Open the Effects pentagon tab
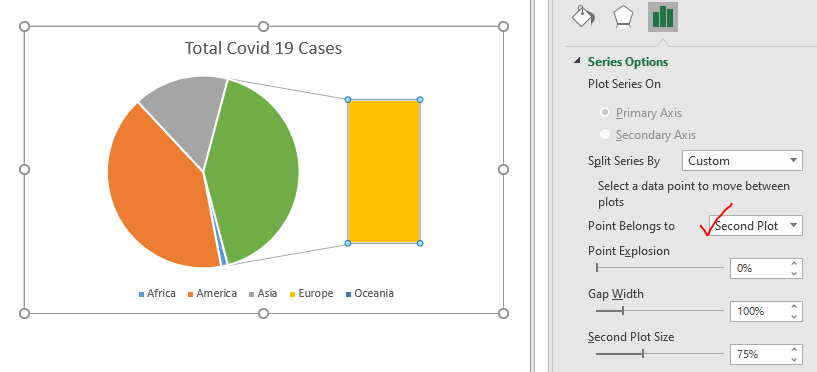This screenshot has height=372, width=817. click(623, 16)
